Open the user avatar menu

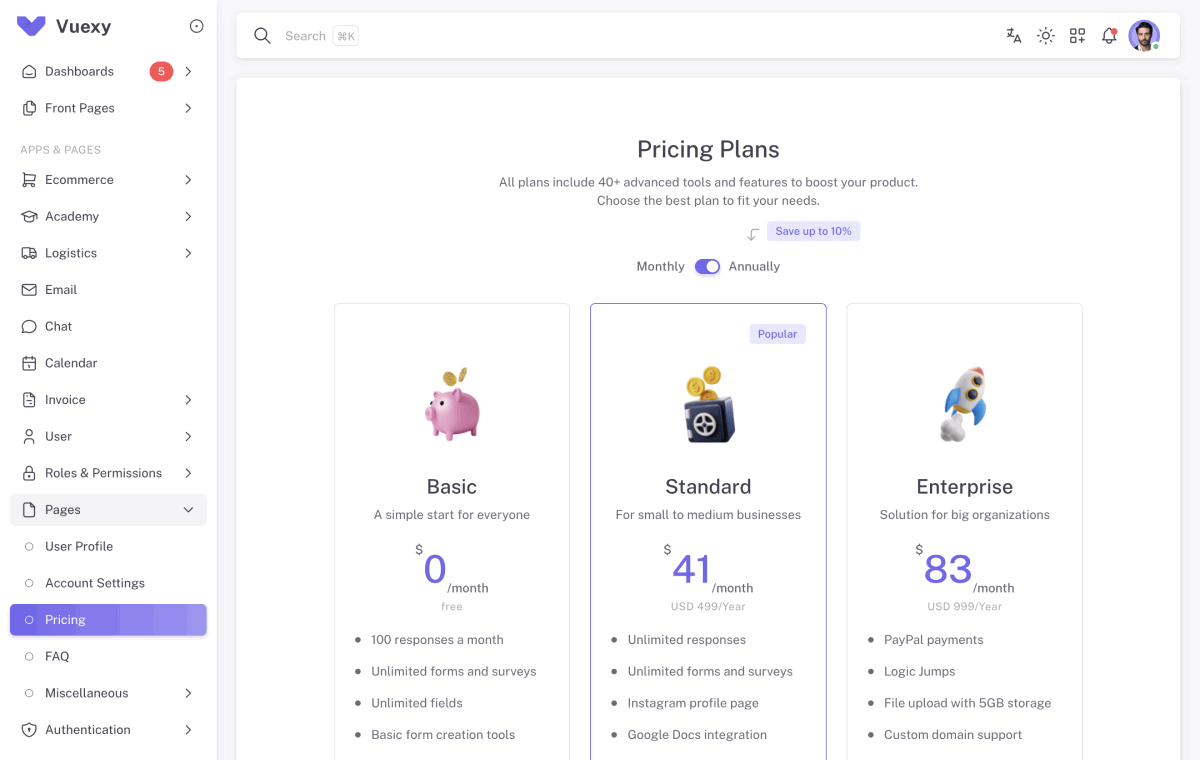tap(1144, 35)
